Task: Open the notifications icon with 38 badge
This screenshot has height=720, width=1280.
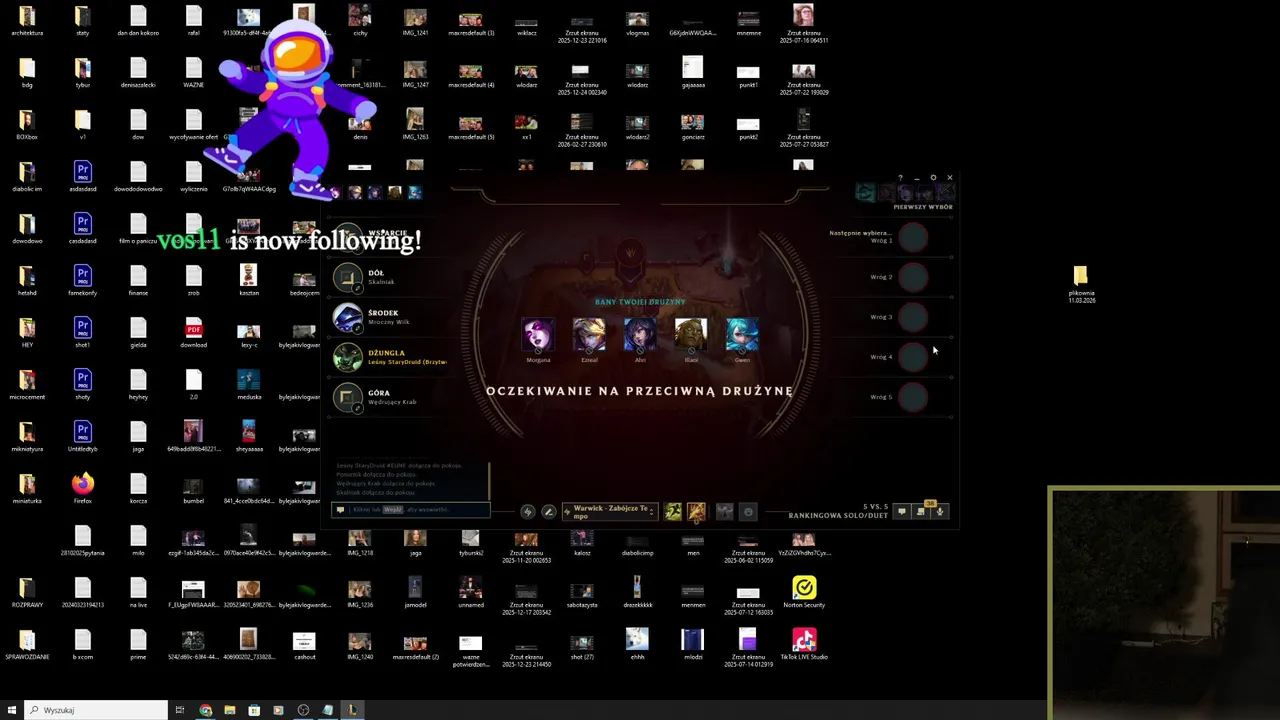Action: pos(921,512)
